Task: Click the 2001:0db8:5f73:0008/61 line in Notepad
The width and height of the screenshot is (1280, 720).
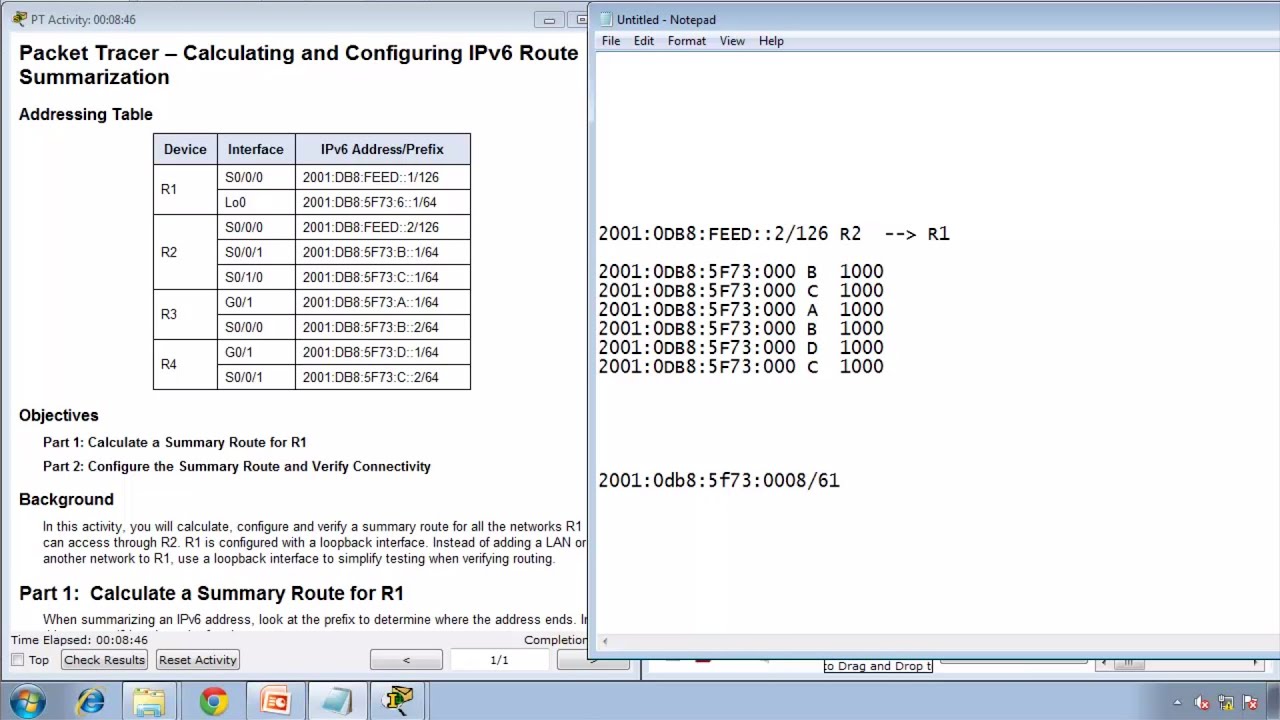Action: tap(719, 481)
